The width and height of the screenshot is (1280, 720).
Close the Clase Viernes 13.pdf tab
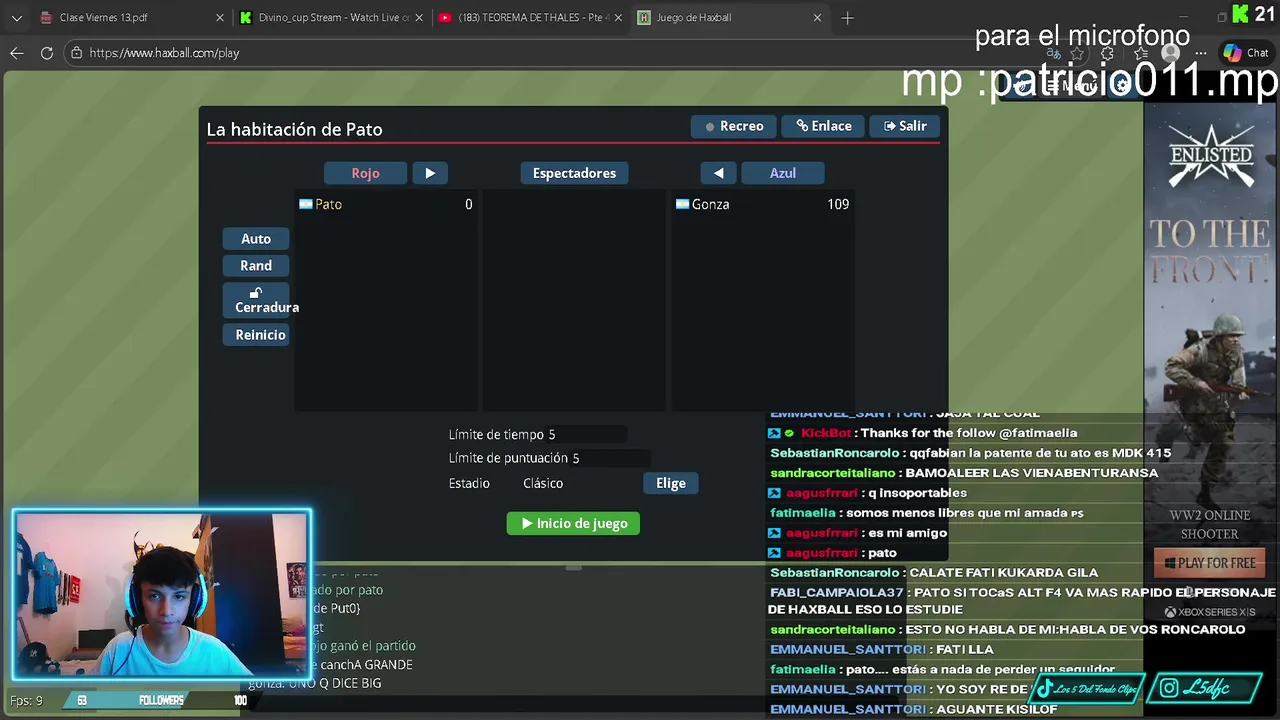[x=220, y=18]
